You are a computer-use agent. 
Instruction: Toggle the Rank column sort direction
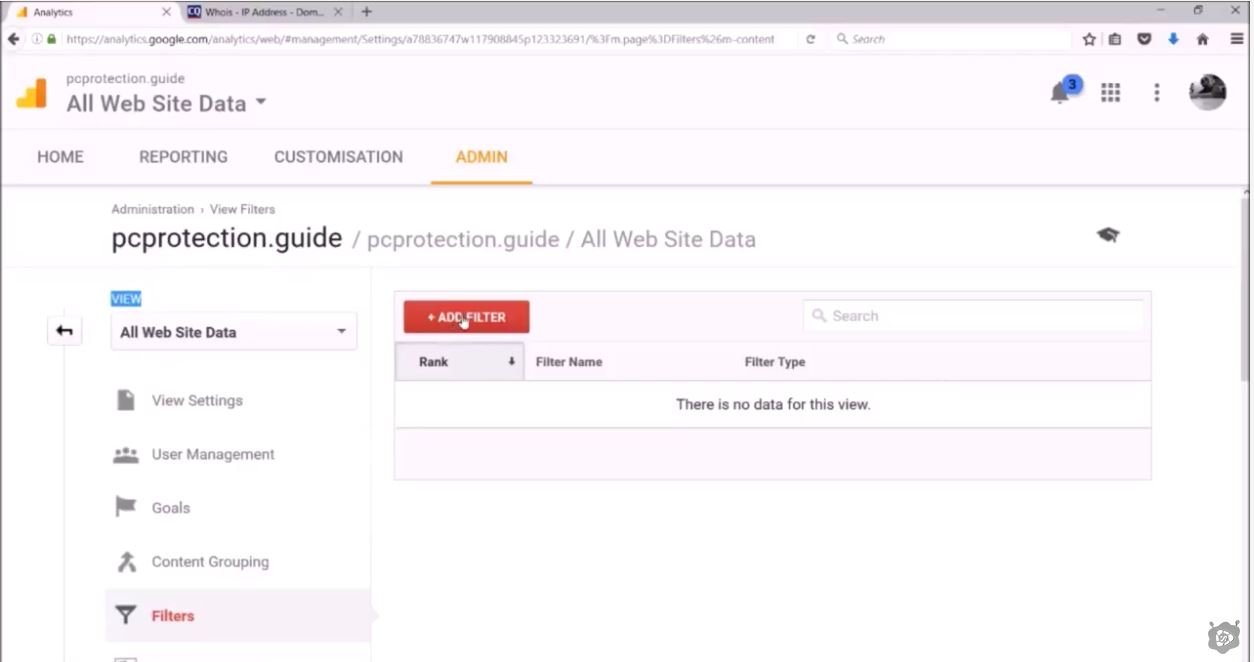coord(511,361)
